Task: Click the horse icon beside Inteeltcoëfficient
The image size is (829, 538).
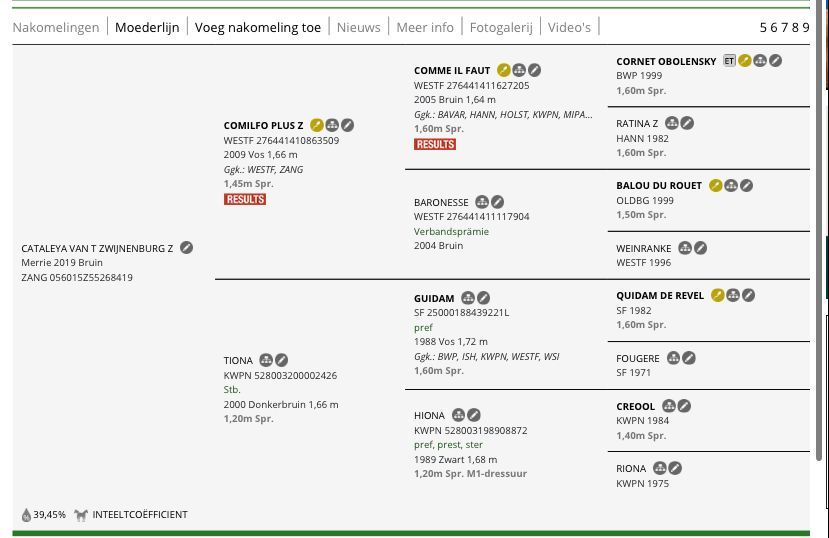Action: pos(80,515)
